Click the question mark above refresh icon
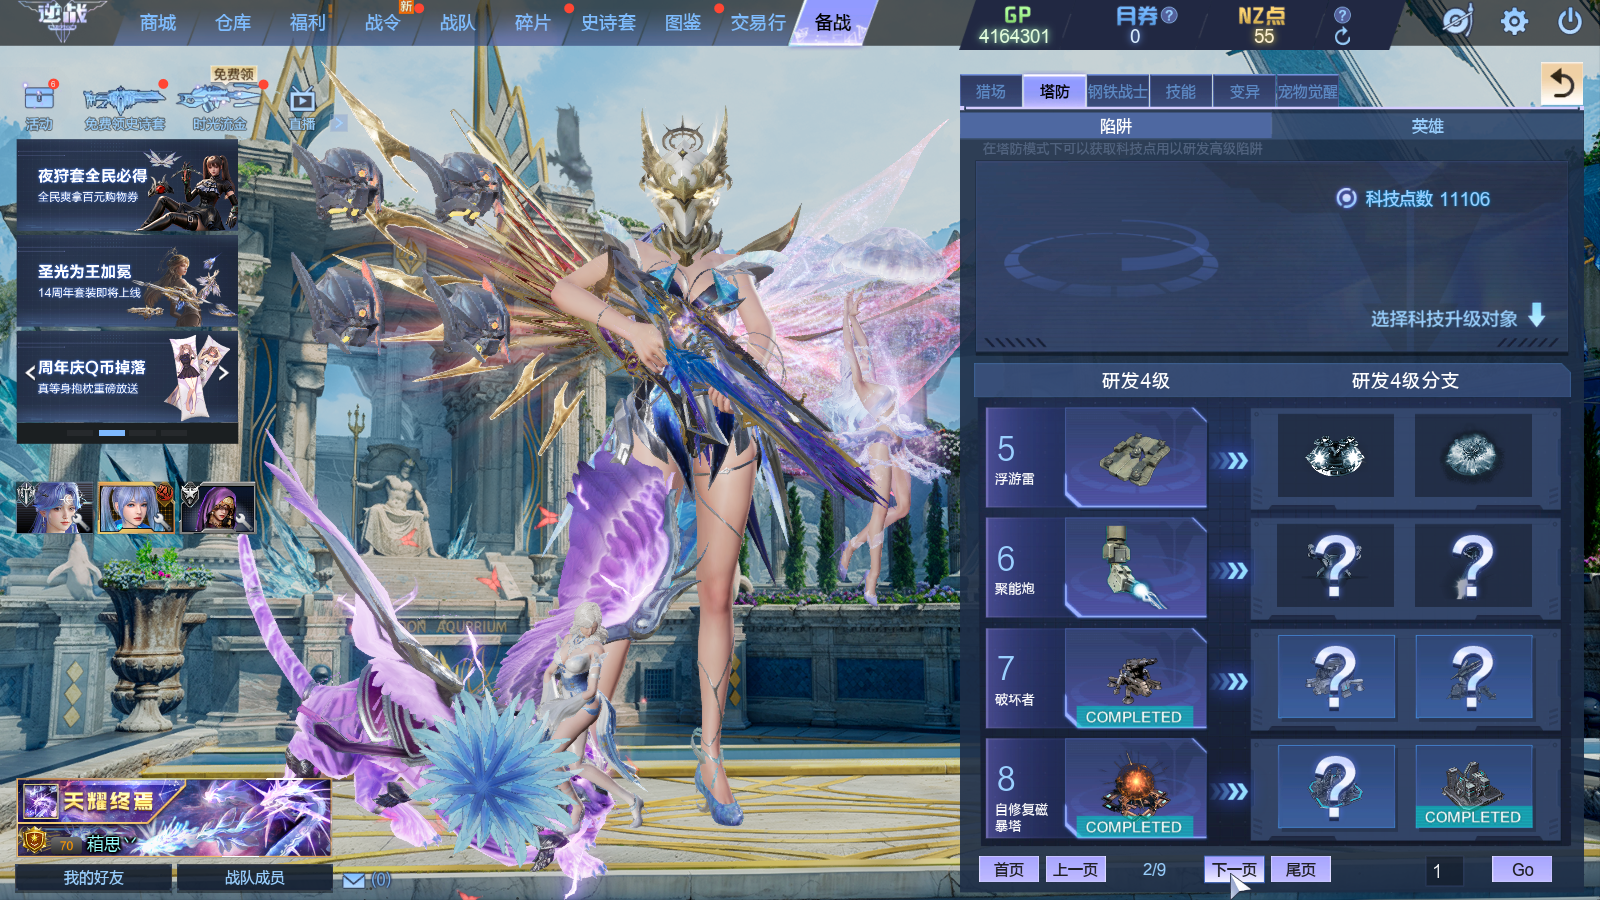This screenshot has width=1600, height=900. coord(1342,14)
